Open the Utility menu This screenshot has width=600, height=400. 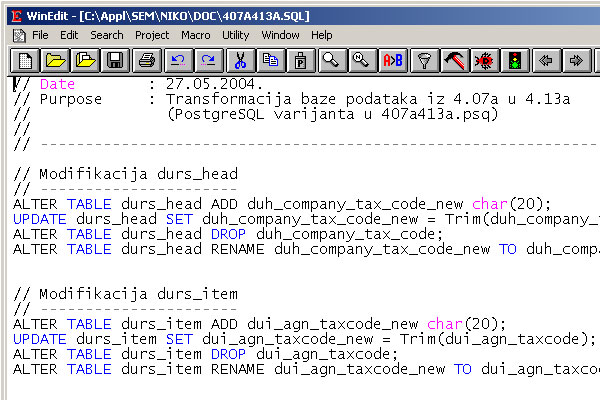point(236,35)
